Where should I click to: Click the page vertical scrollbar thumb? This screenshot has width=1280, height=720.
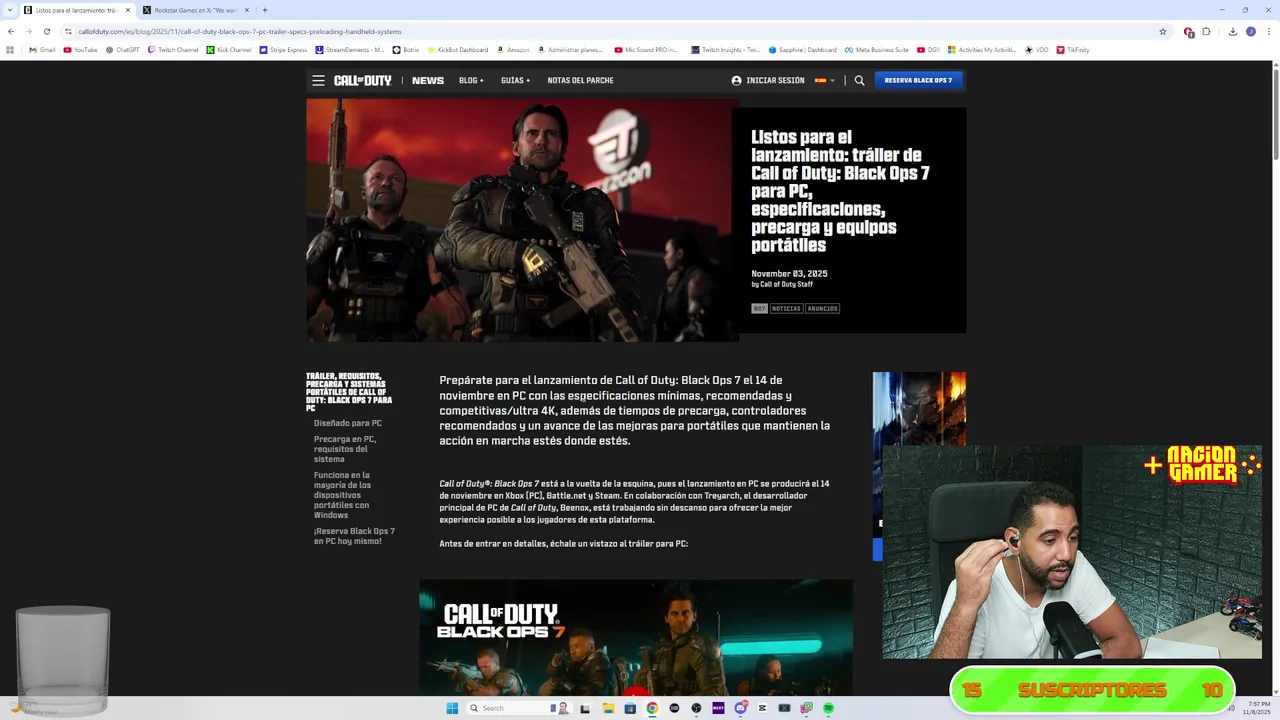[1275, 115]
